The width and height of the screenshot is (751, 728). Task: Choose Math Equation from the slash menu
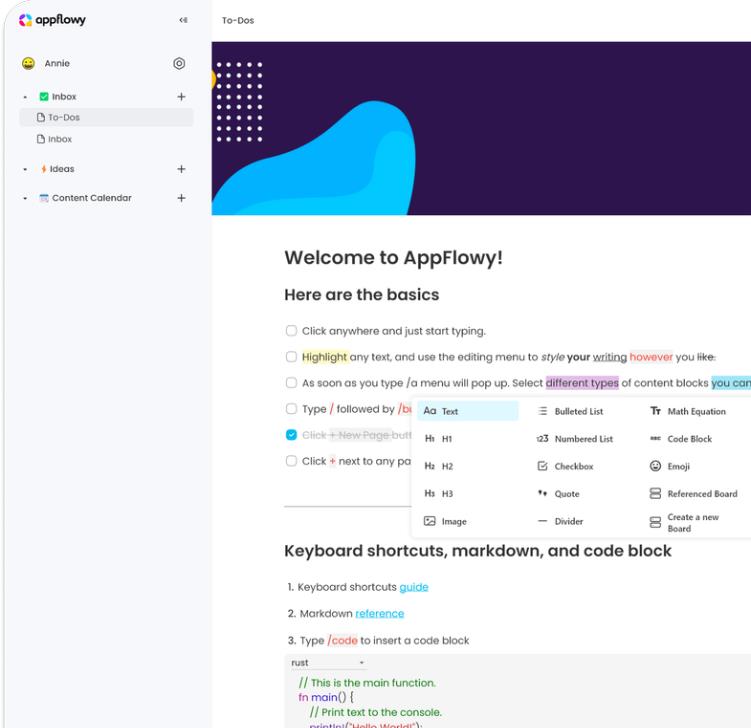tap(696, 411)
